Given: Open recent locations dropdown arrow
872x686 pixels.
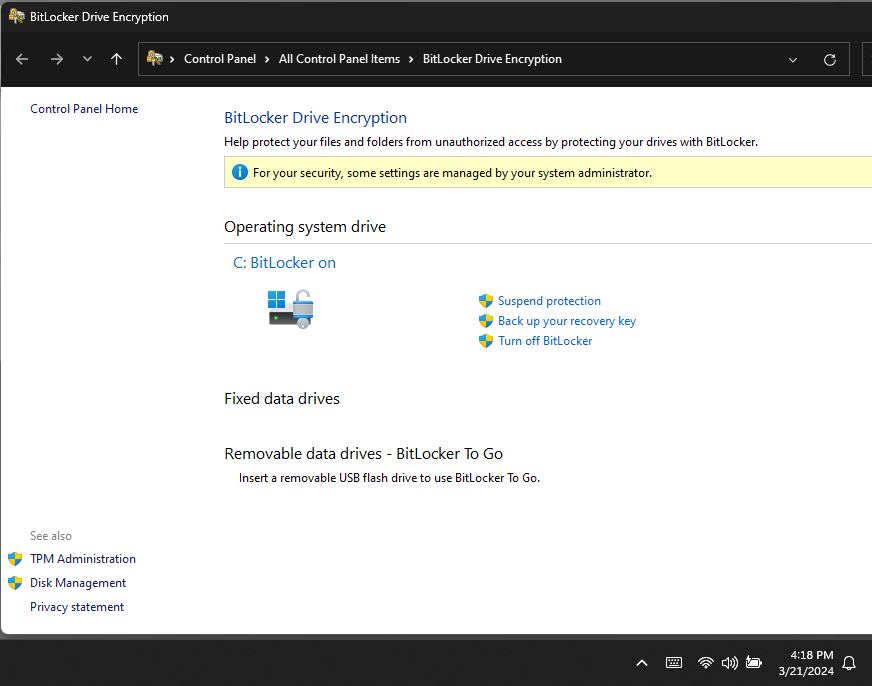Looking at the screenshot, I should (87, 58).
